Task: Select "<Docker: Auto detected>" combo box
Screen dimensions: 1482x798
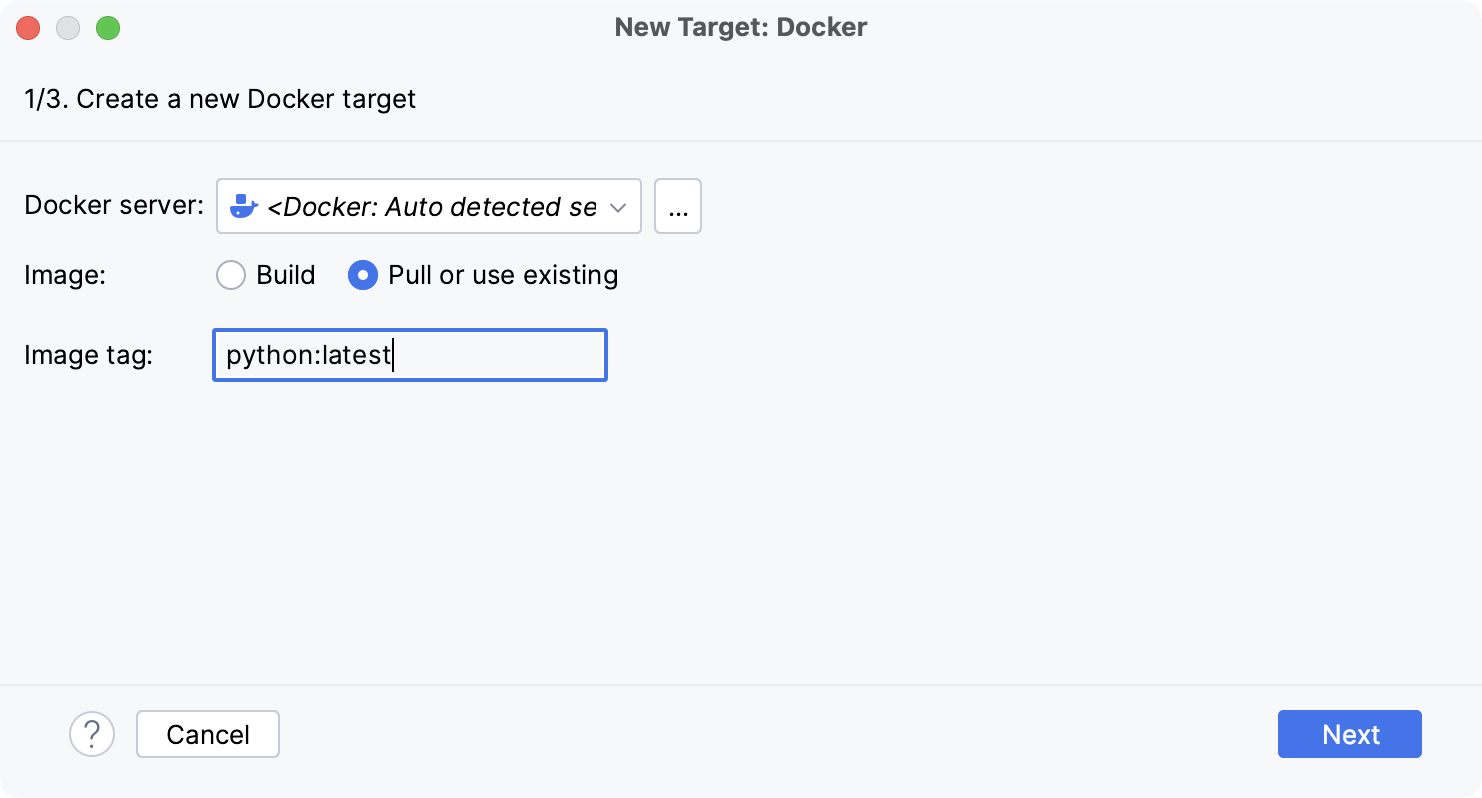Action: point(428,206)
